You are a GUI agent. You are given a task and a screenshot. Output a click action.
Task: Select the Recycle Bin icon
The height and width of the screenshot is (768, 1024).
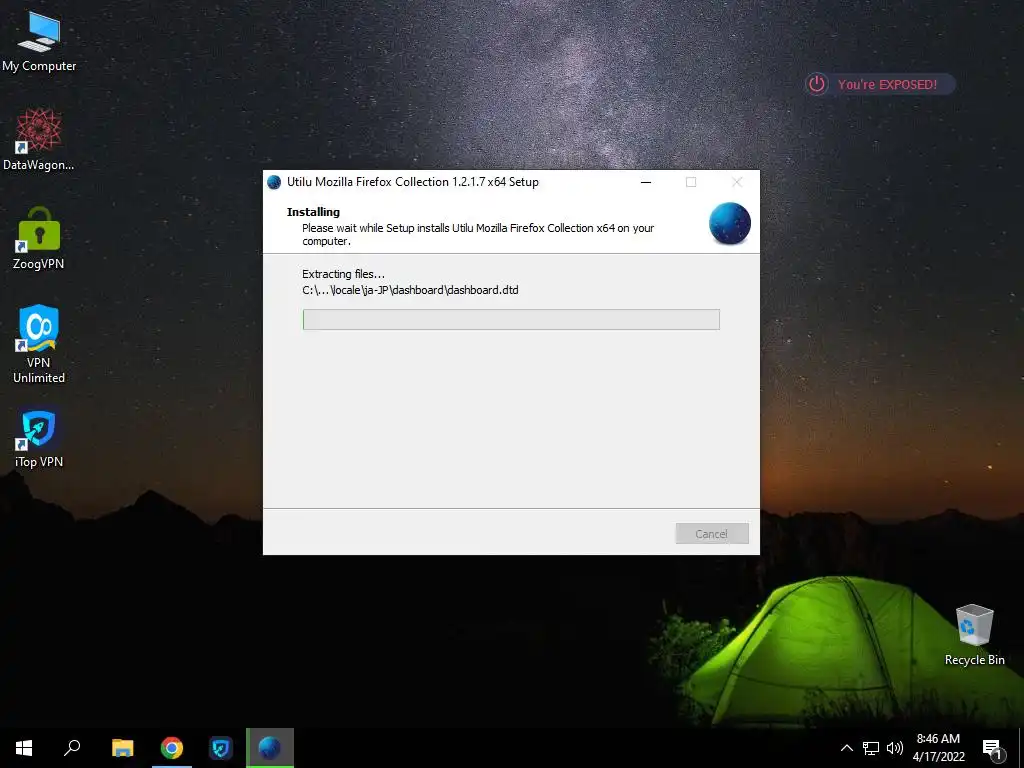click(974, 635)
